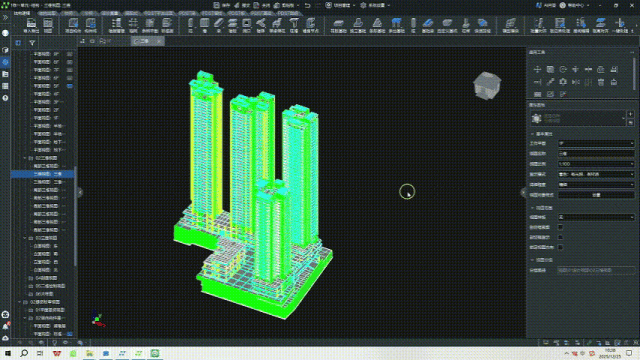Click the help center icon in title bar
The height and width of the screenshot is (360, 640).
[562, 5]
